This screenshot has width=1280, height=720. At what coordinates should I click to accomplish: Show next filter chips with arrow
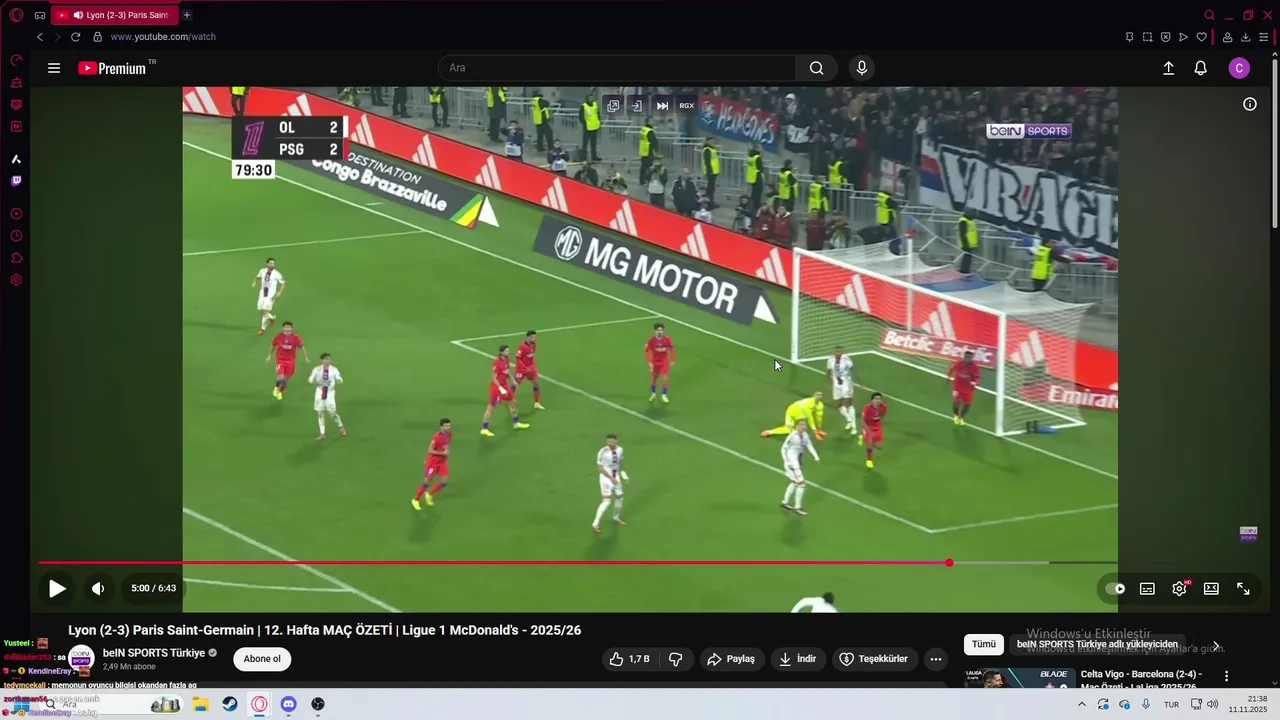click(x=1216, y=646)
